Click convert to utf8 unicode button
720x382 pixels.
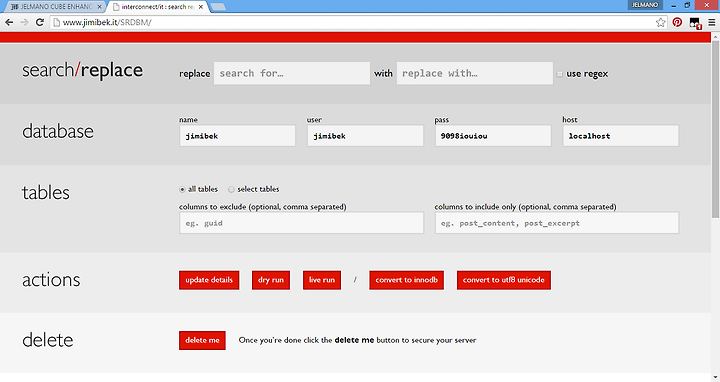pos(504,280)
